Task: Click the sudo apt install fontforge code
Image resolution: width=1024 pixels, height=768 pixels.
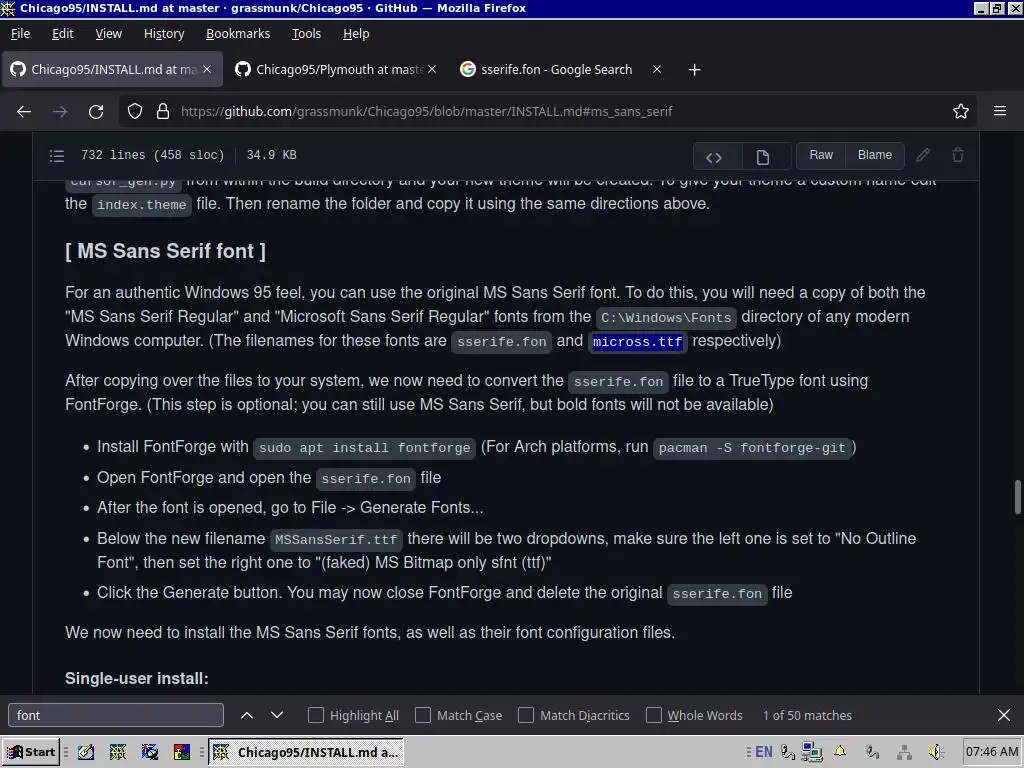Action: coord(364,448)
